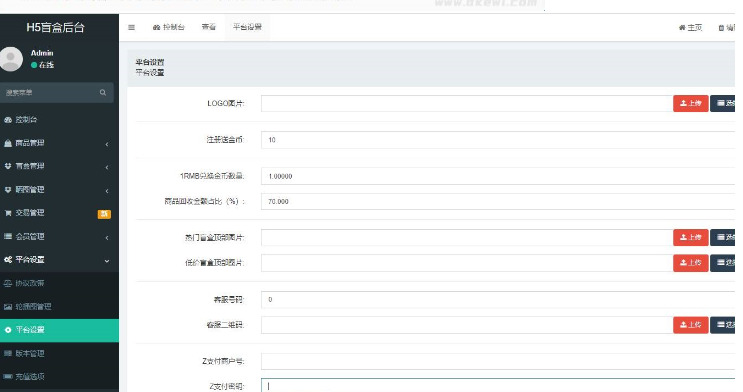This screenshot has height=392, width=743.
Task: Click the H5盲盒后台 title link
Action: click(55, 27)
